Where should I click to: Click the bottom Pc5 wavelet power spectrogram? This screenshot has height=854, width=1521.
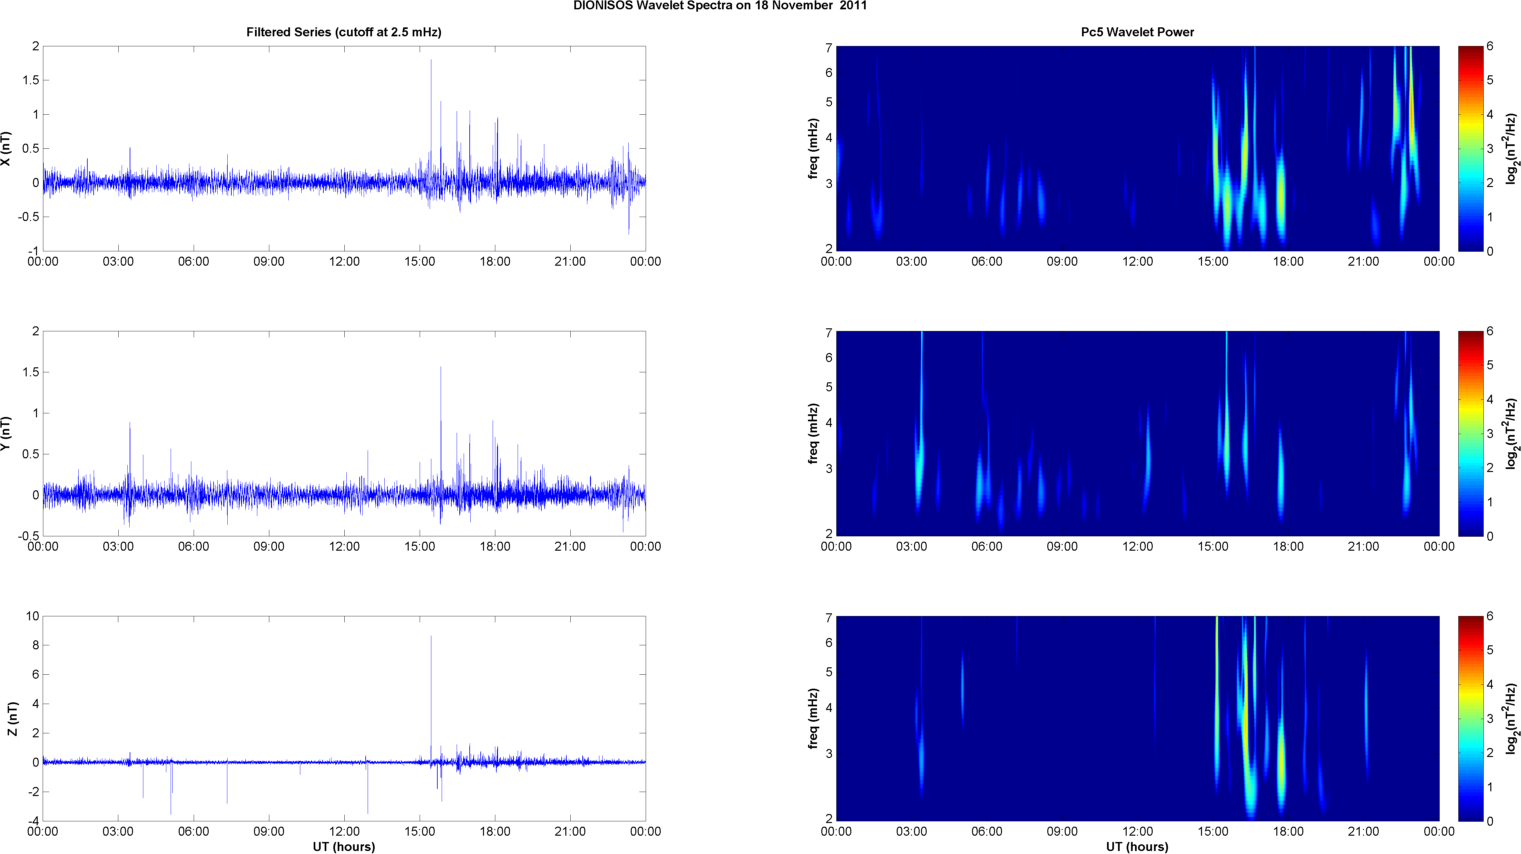[1137, 718]
